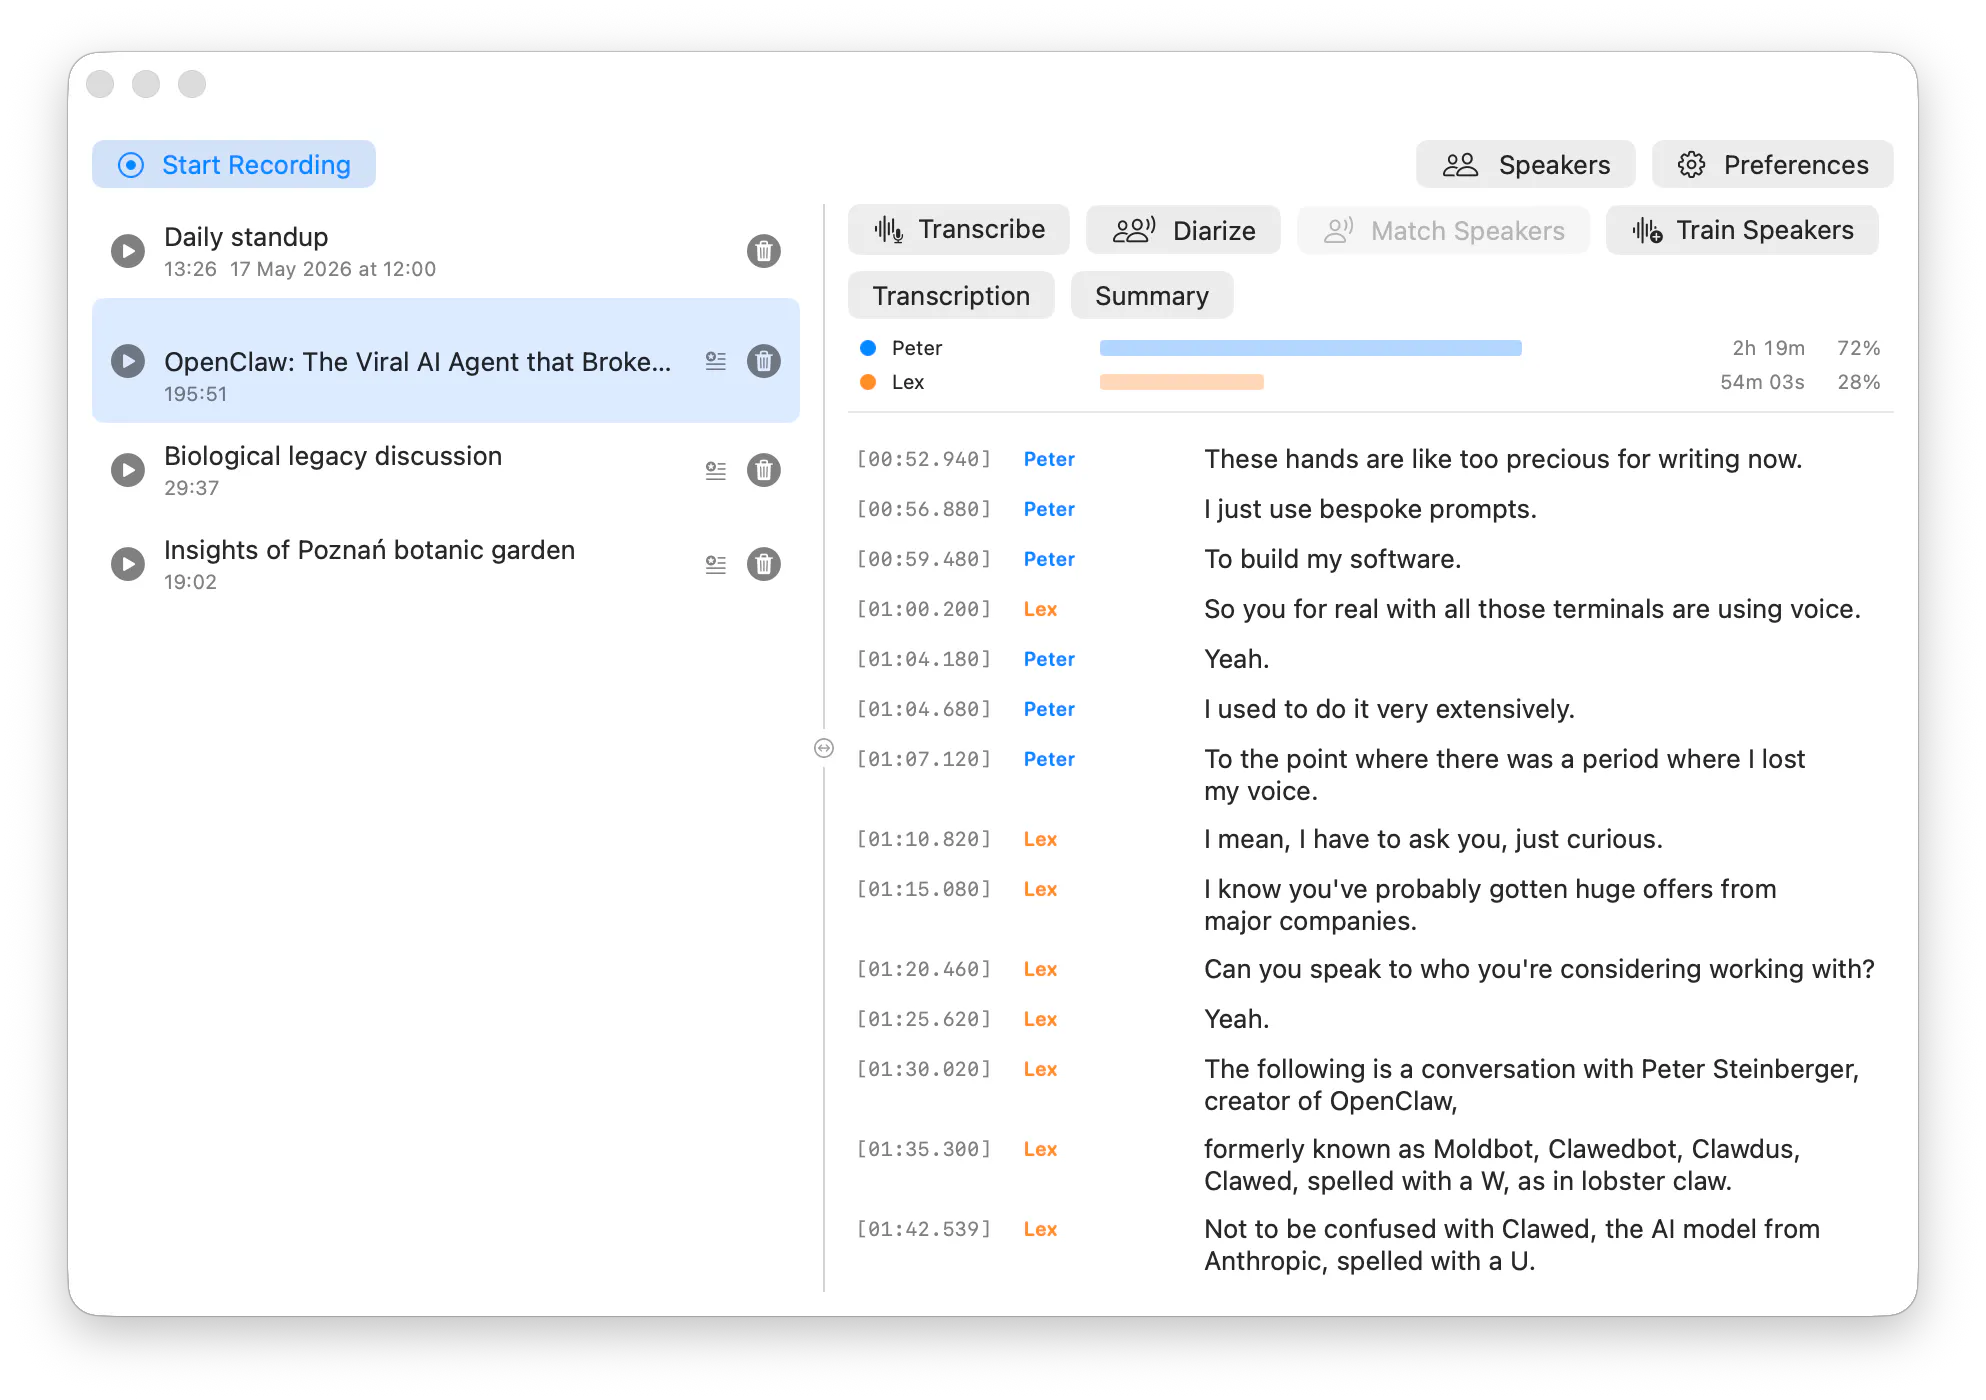Switch to the Summary tab
Screen dimensions: 1986x1400
click(1152, 295)
